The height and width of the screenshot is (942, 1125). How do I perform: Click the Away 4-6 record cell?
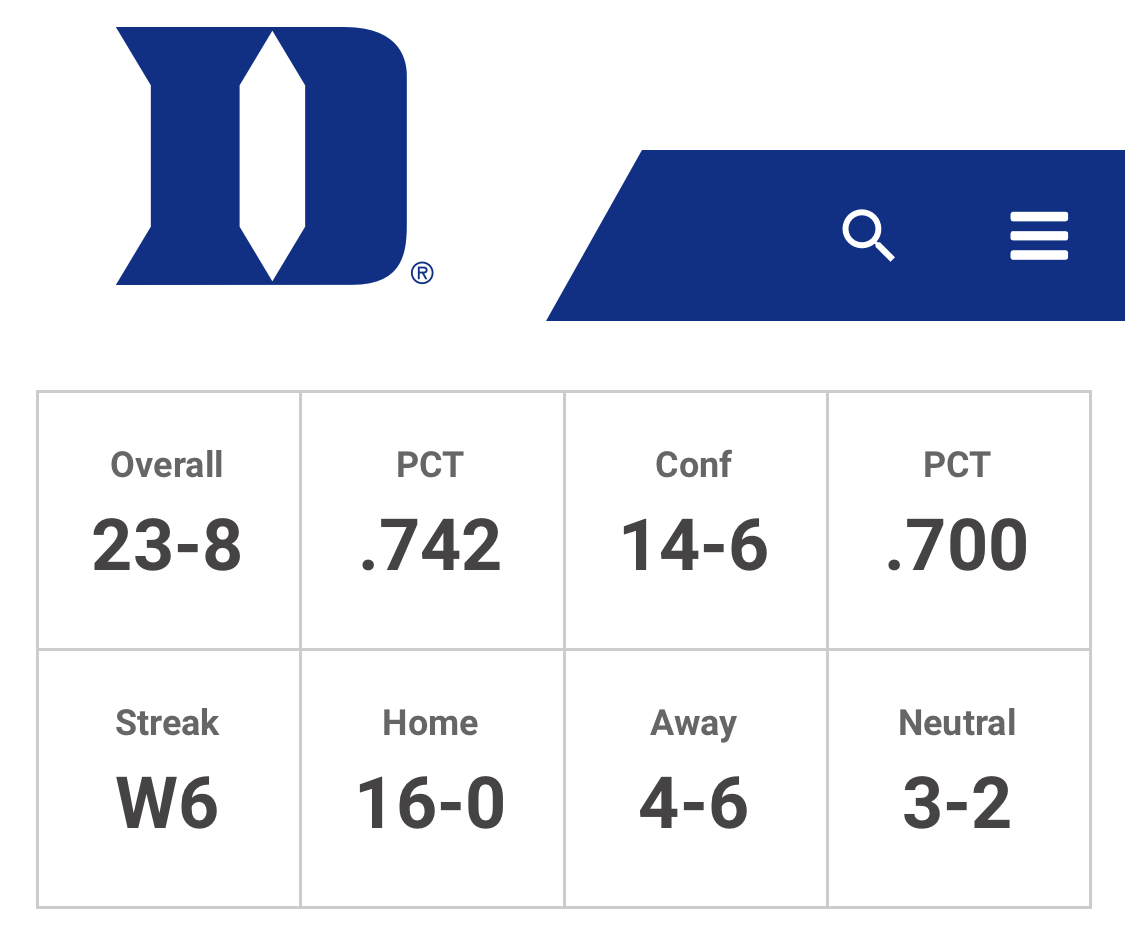click(695, 778)
